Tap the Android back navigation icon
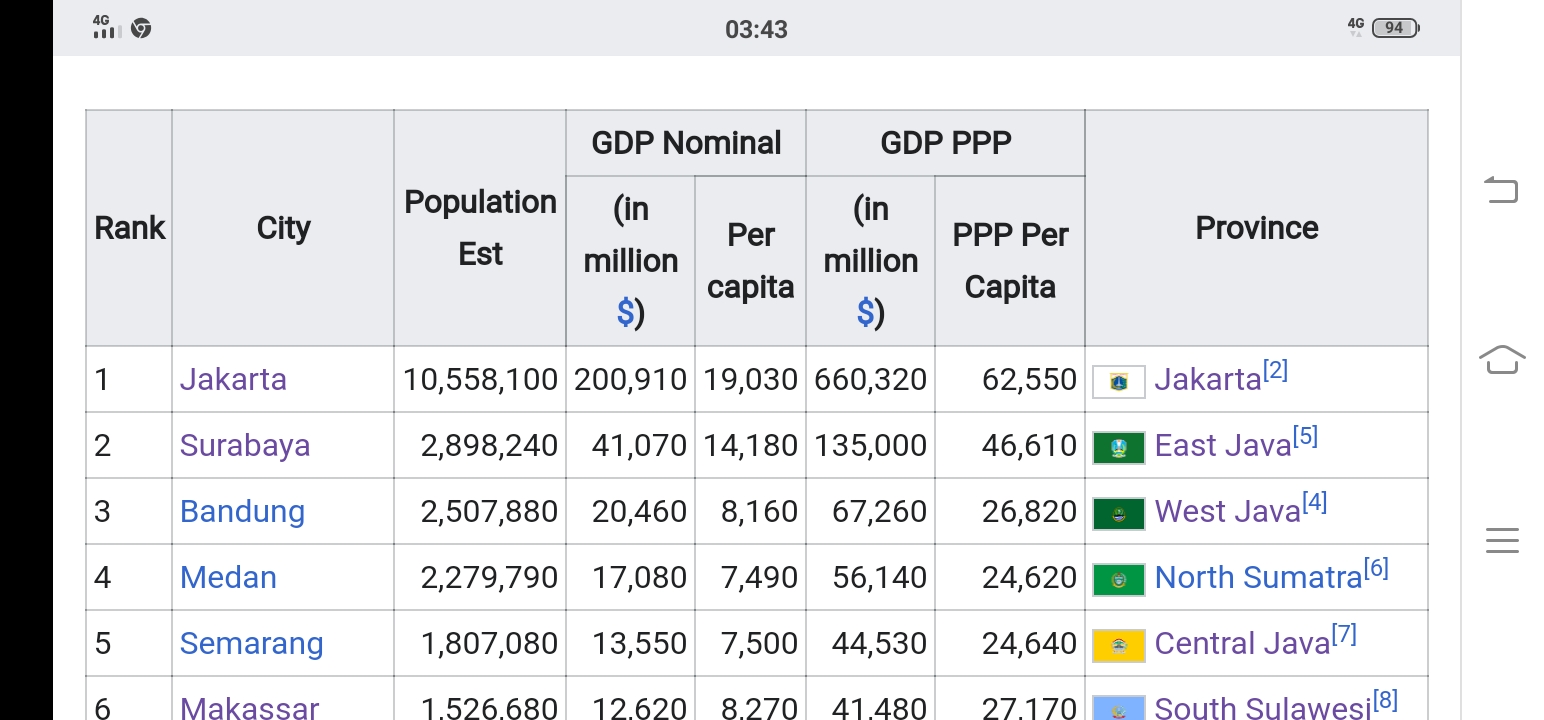 1501,189
